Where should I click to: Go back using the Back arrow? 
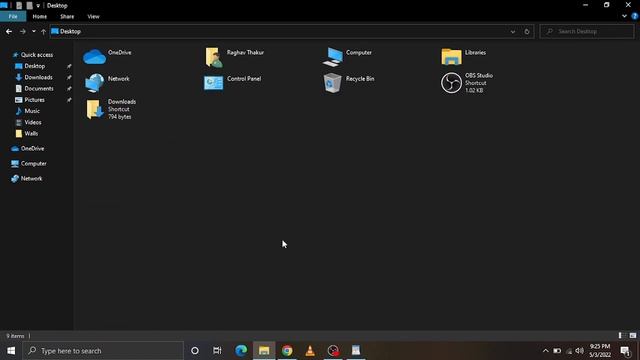tap(9, 31)
